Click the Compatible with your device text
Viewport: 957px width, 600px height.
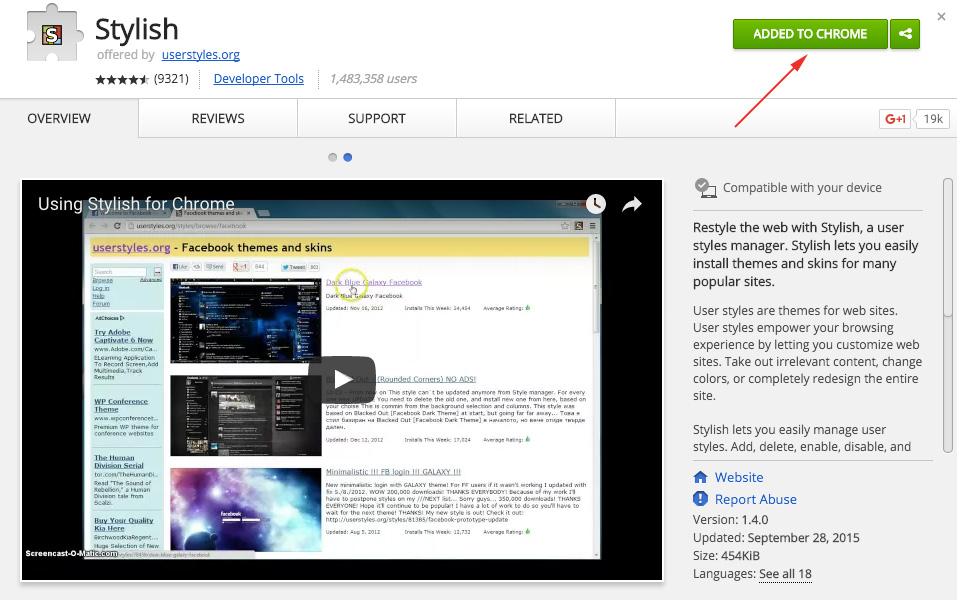tap(803, 188)
